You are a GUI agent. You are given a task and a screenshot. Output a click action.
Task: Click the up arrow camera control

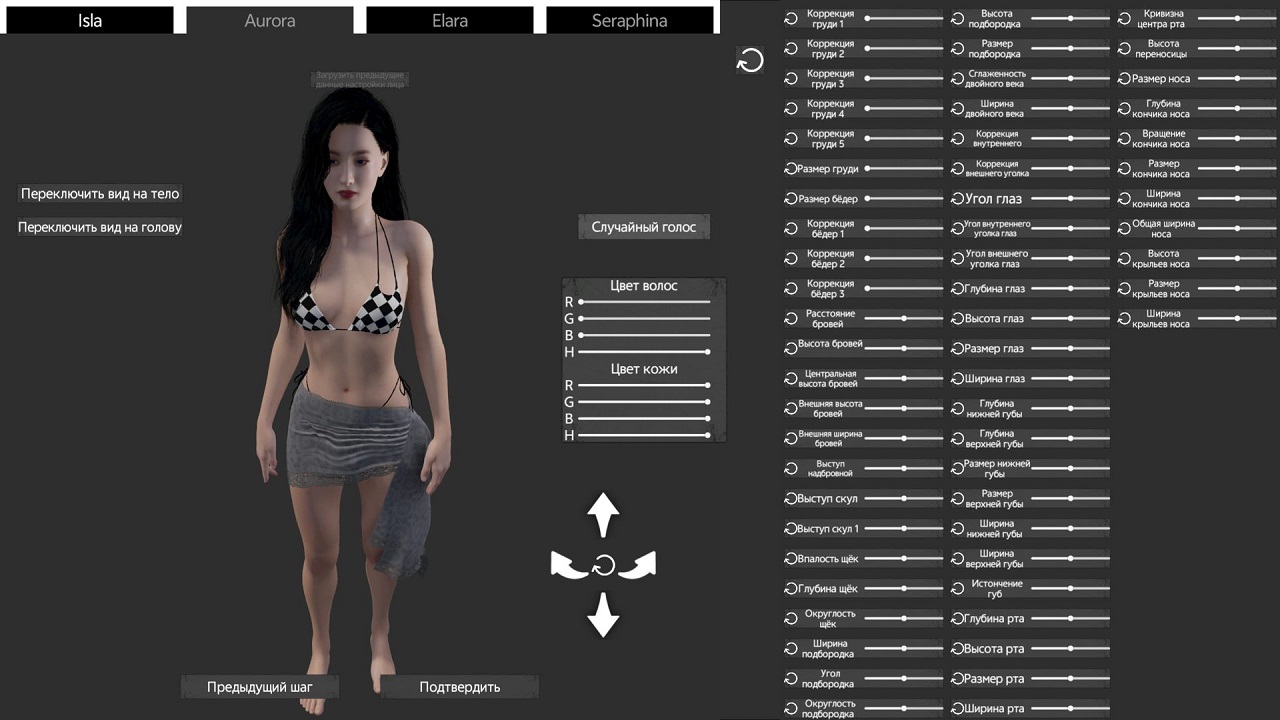[603, 515]
